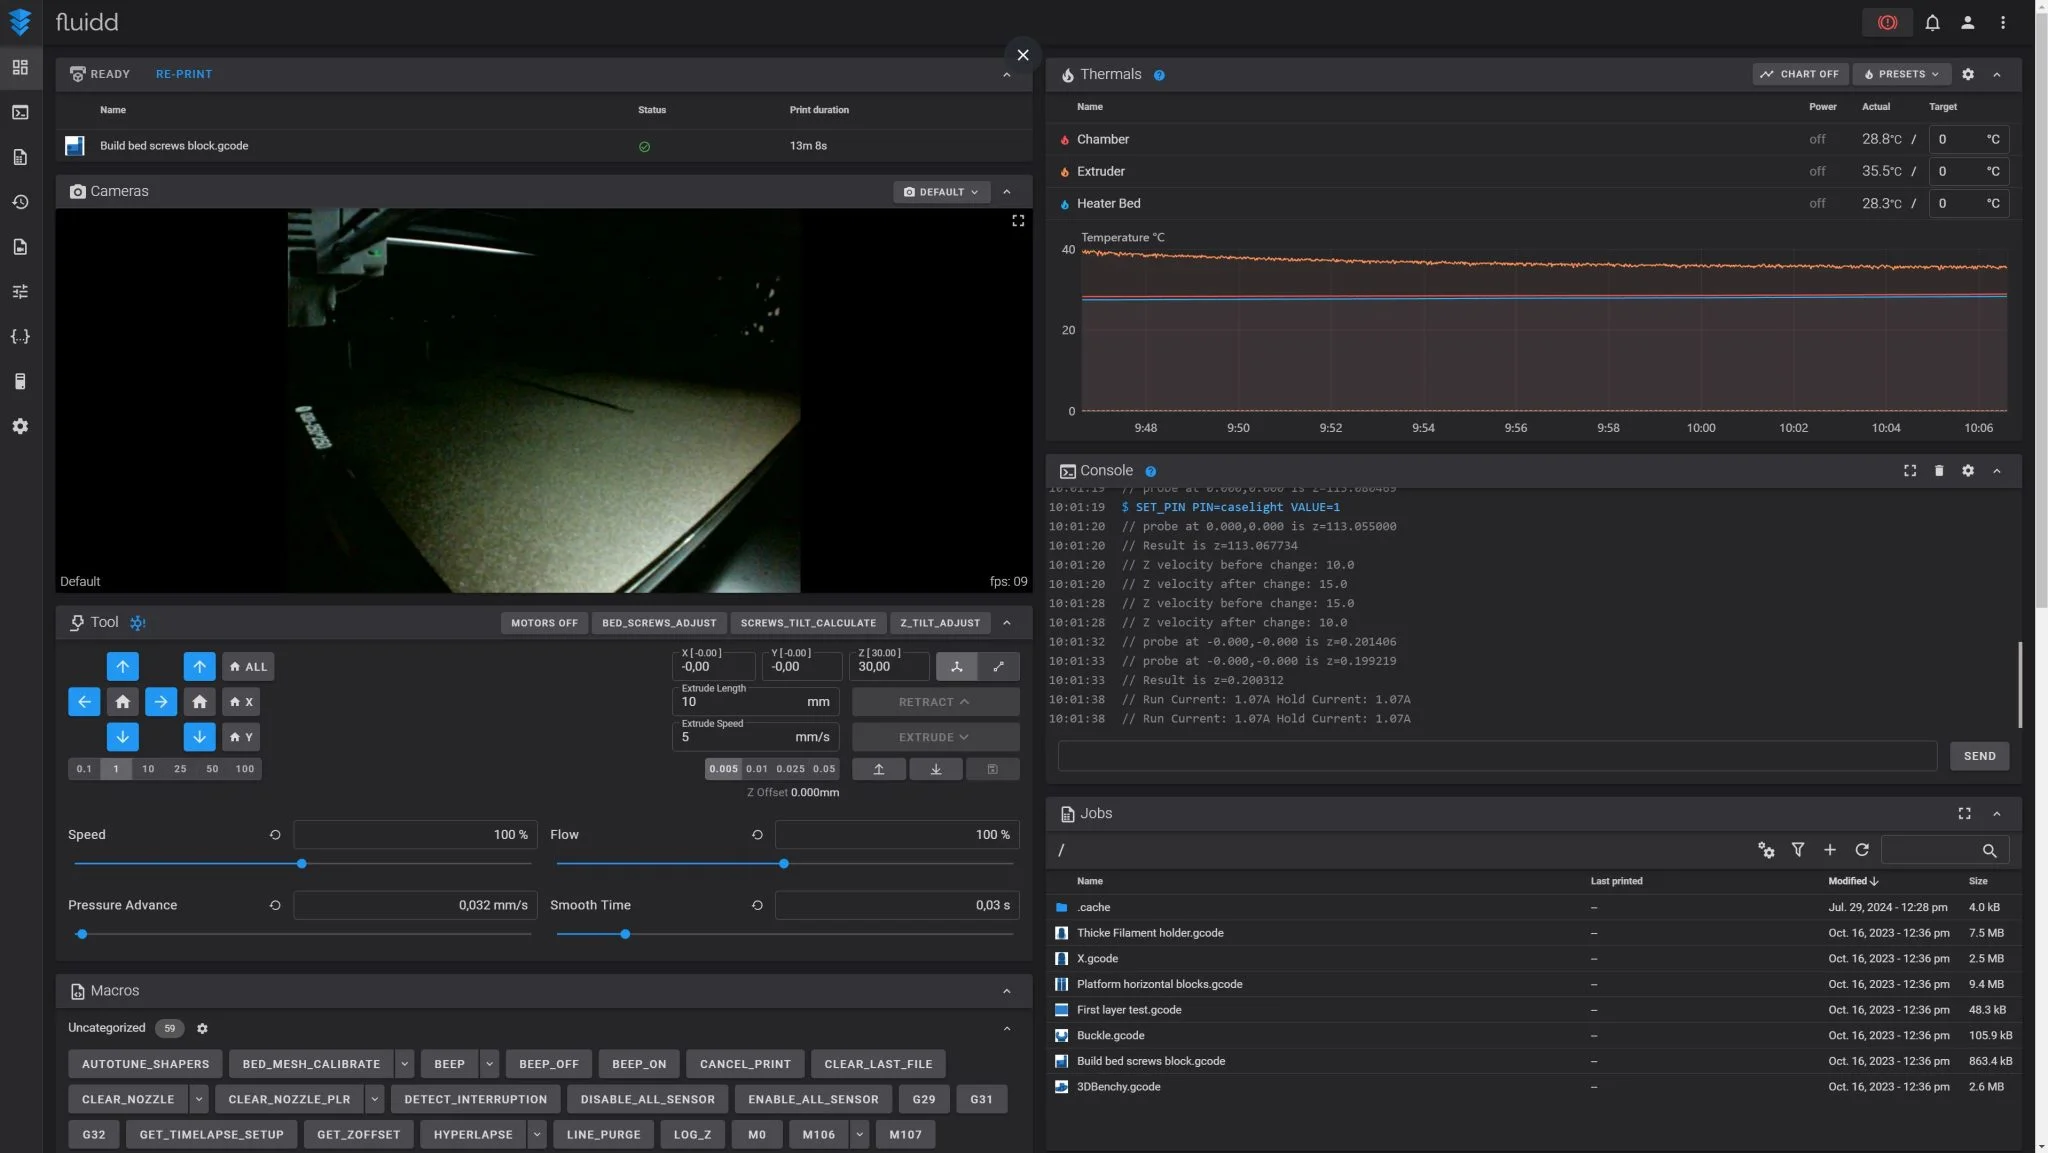Viewport: 2048px width, 1153px height.
Task: Run the BED_MESH_CALIBRATE macro
Action: (311, 1064)
